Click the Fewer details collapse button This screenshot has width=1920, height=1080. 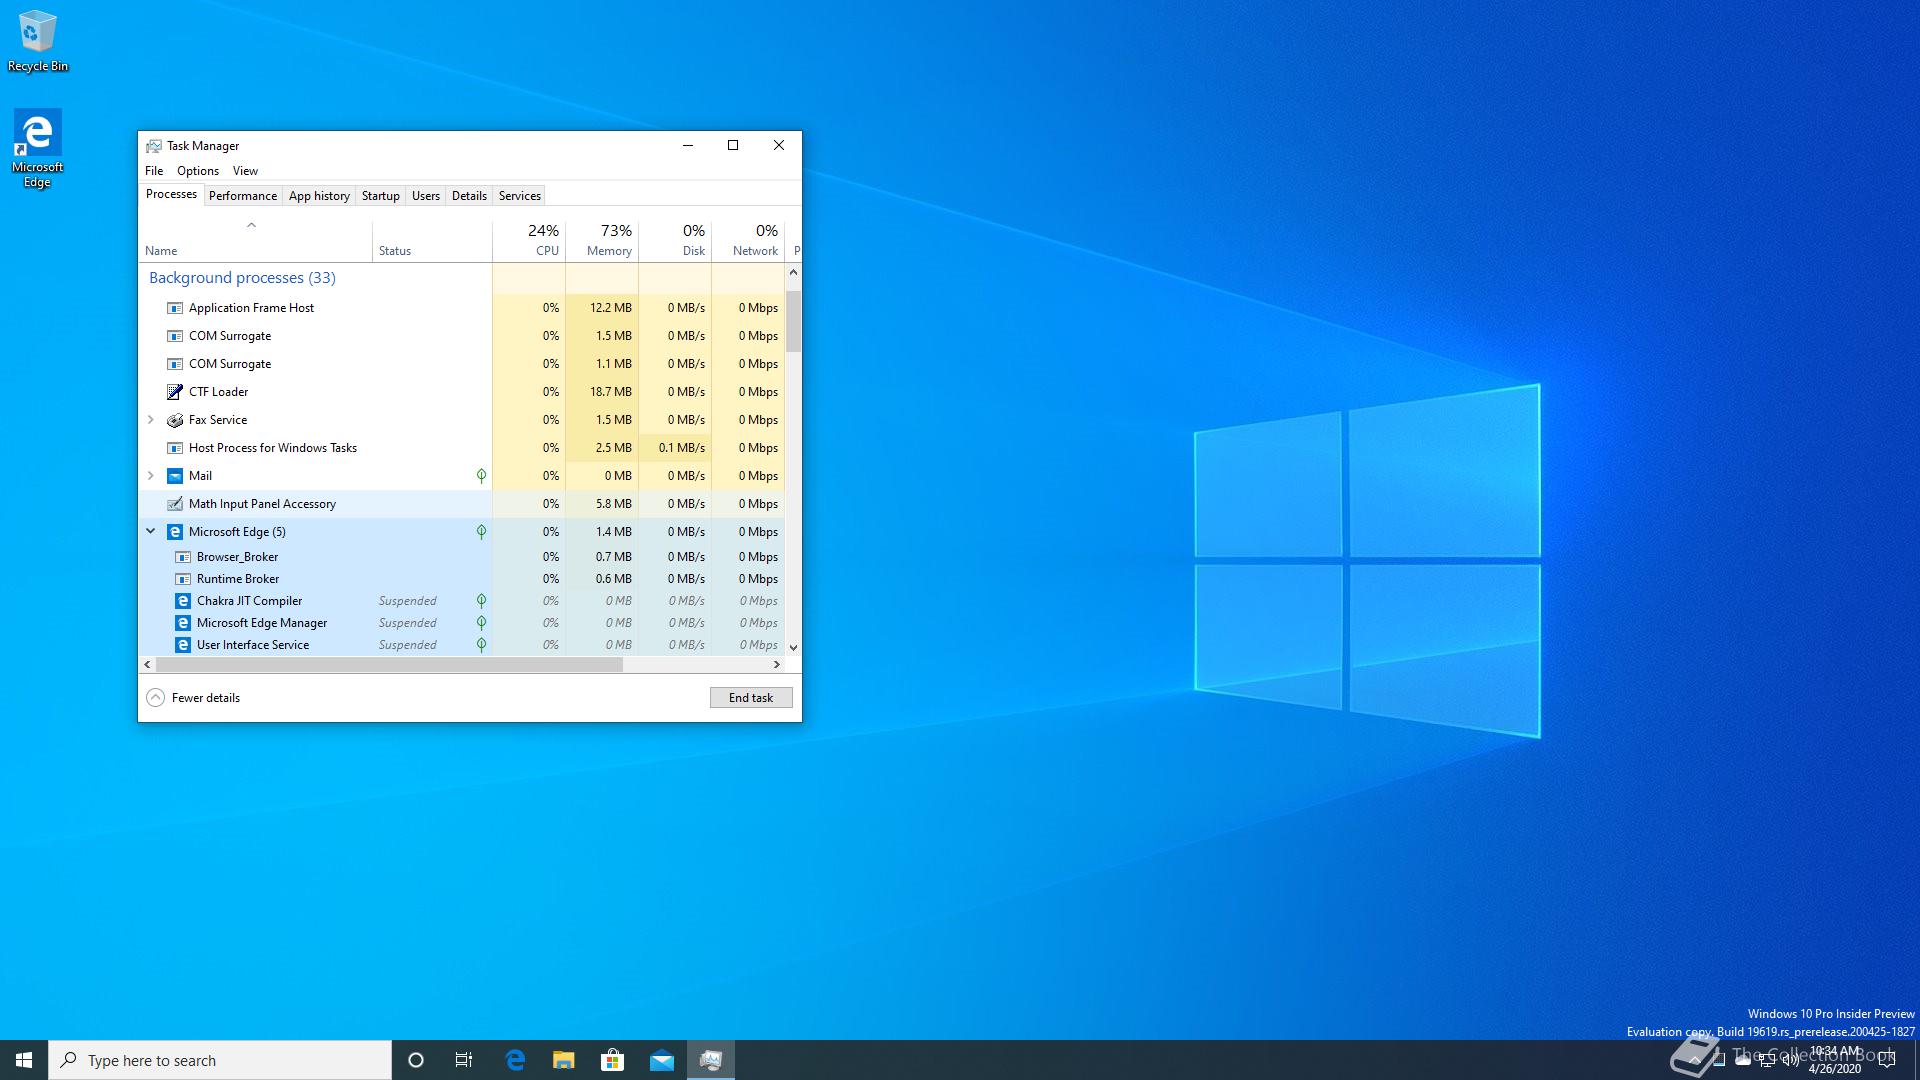(194, 698)
